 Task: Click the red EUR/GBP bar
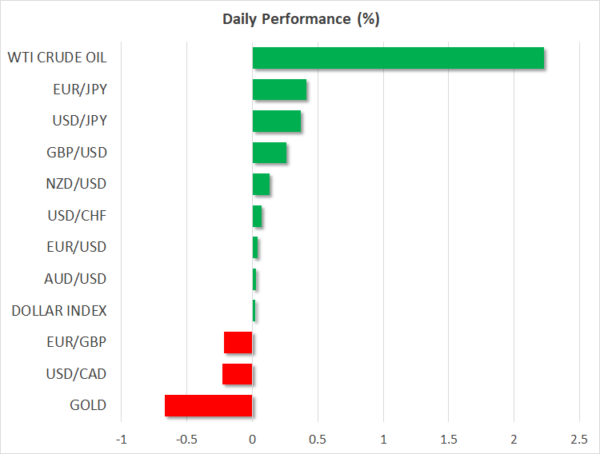click(x=238, y=343)
